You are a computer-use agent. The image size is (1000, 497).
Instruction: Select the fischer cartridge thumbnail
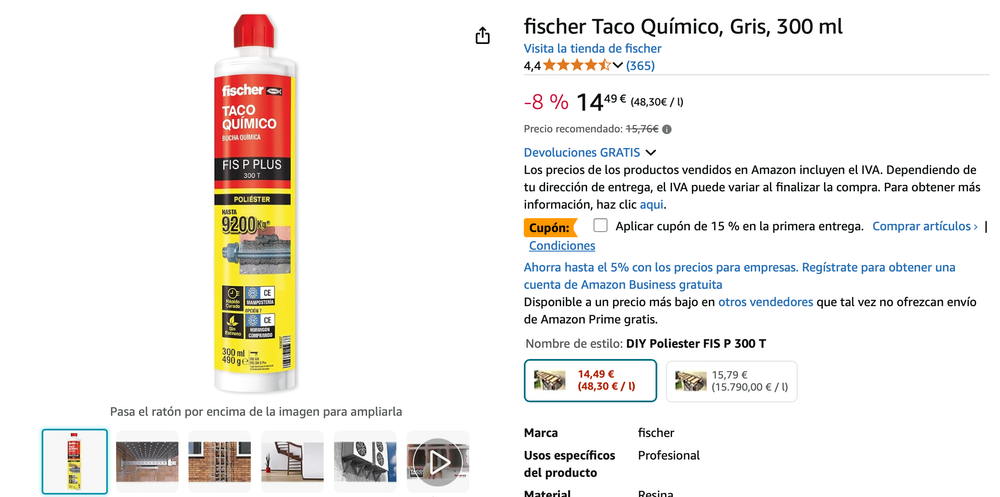point(75,461)
